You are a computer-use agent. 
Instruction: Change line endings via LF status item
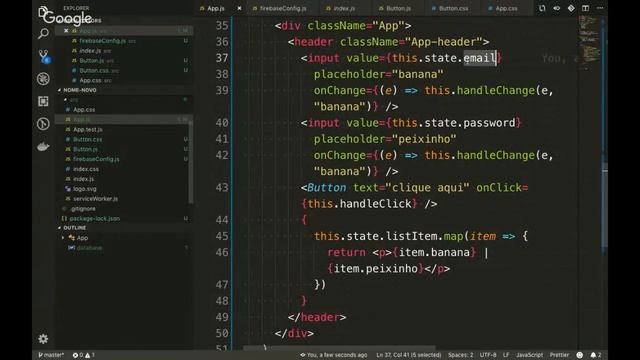pos(506,355)
